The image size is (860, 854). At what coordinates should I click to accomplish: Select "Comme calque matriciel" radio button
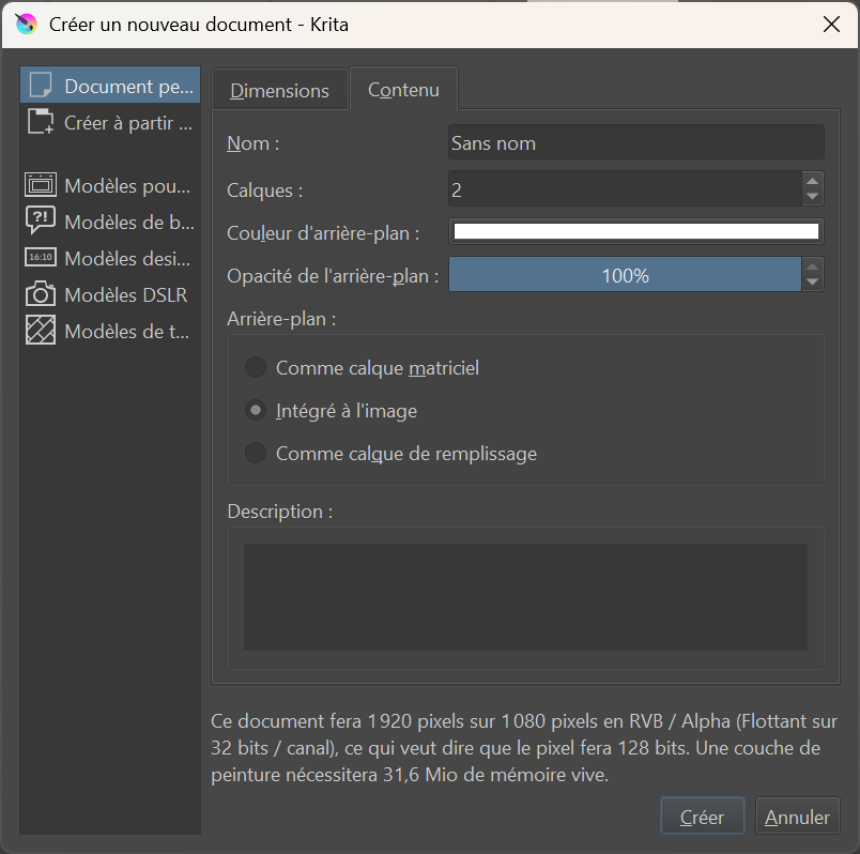pyautogui.click(x=256, y=368)
